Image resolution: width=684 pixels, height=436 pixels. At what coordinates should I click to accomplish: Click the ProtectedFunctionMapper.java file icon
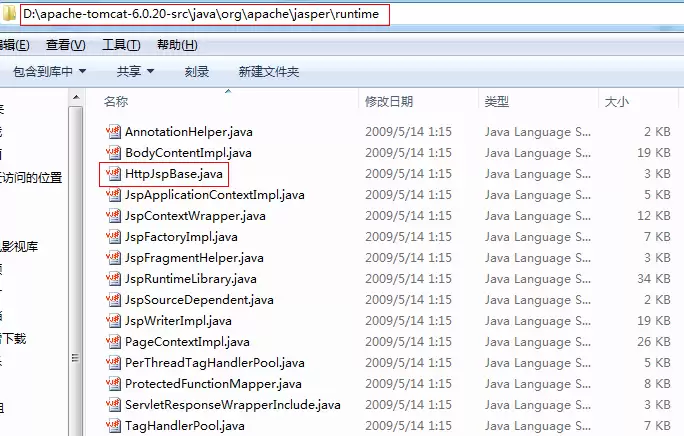point(113,384)
